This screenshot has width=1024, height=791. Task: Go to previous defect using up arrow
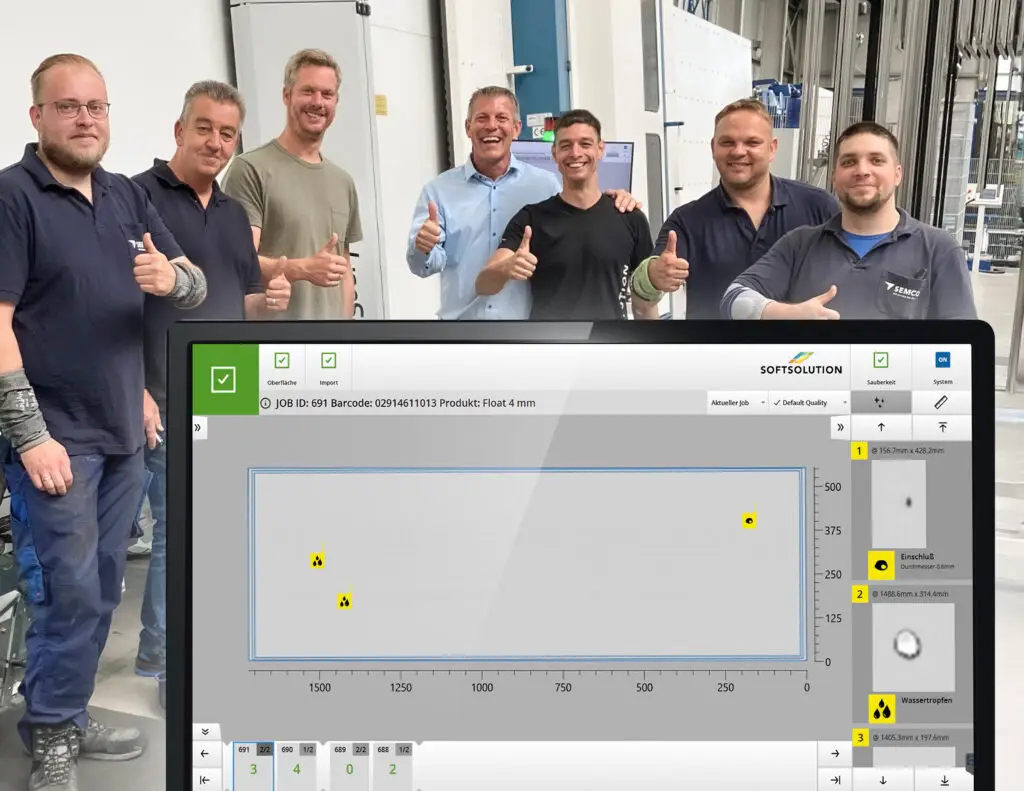pos(880,427)
